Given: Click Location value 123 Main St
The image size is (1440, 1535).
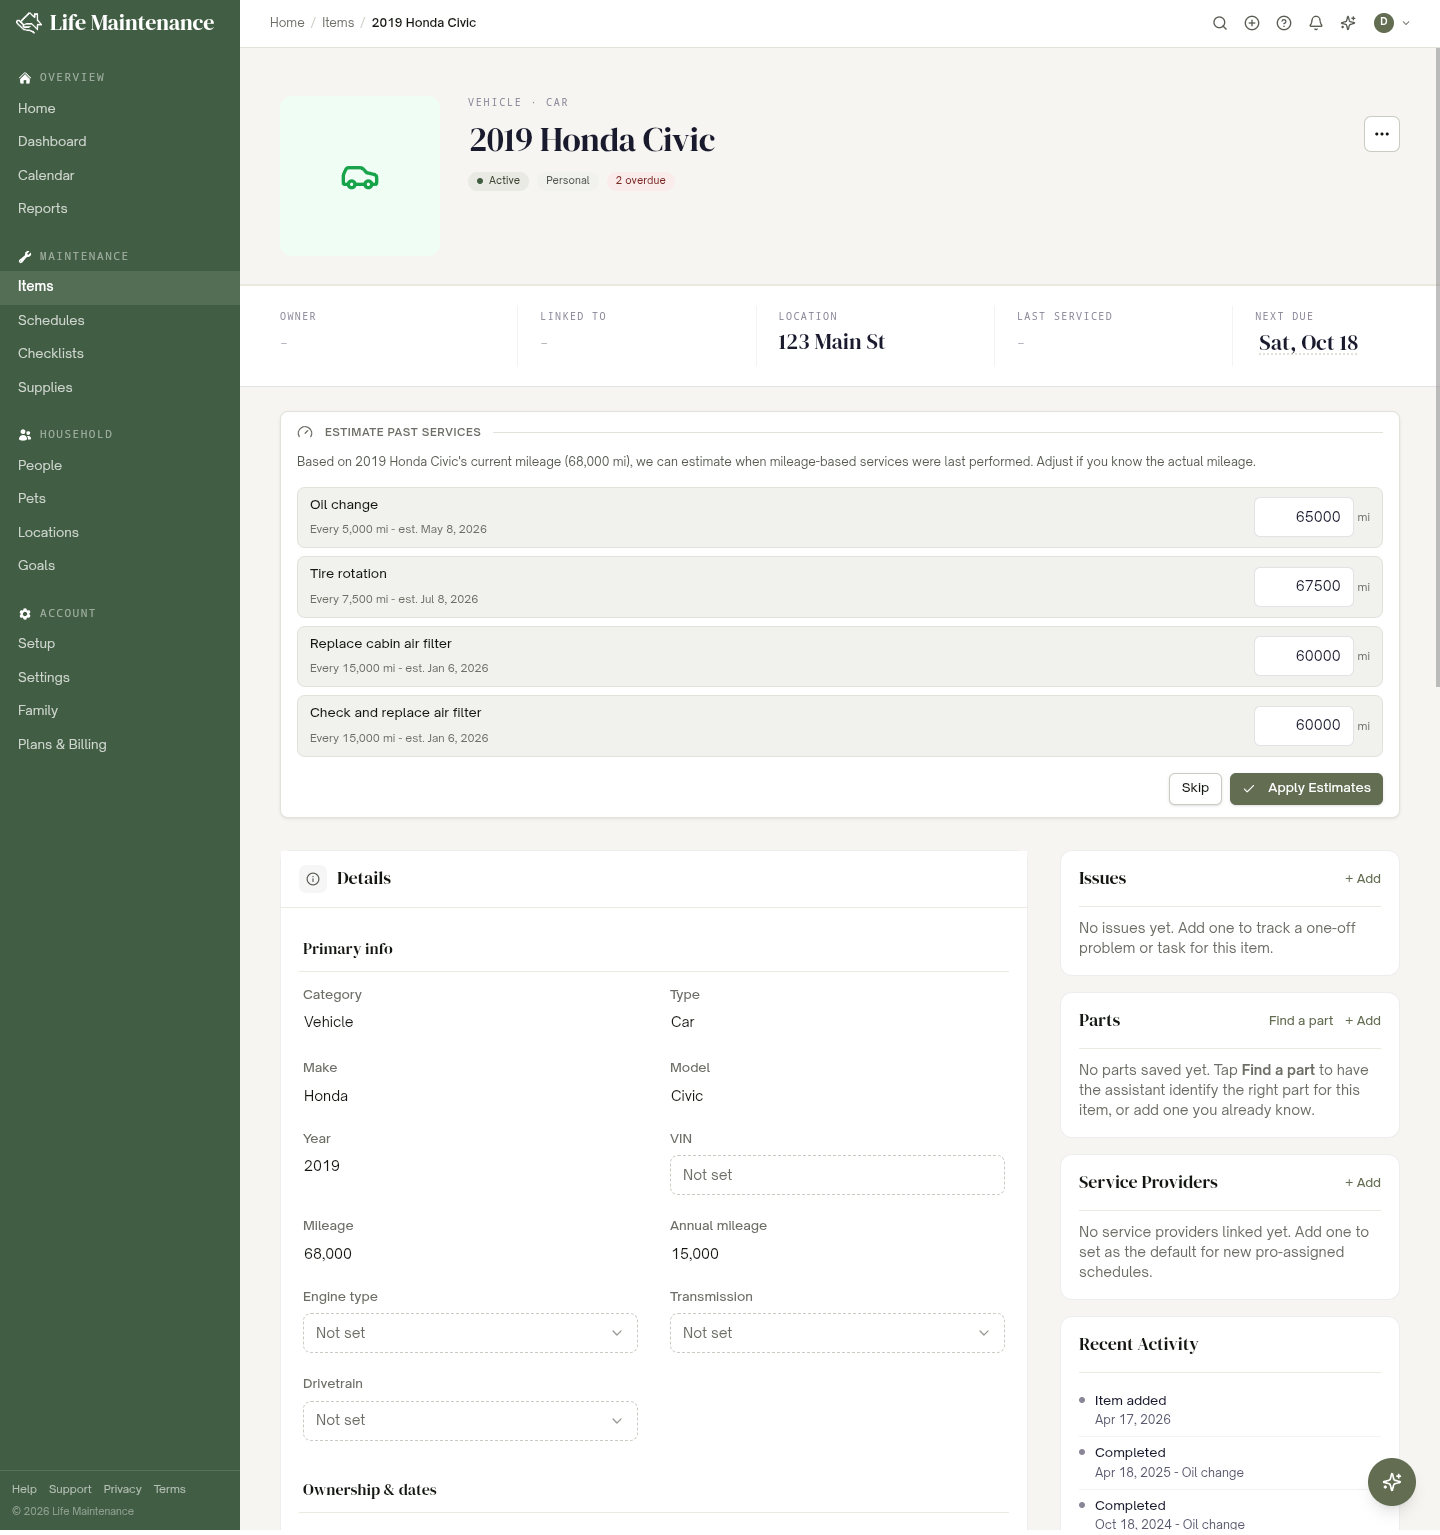Looking at the screenshot, I should 832,342.
